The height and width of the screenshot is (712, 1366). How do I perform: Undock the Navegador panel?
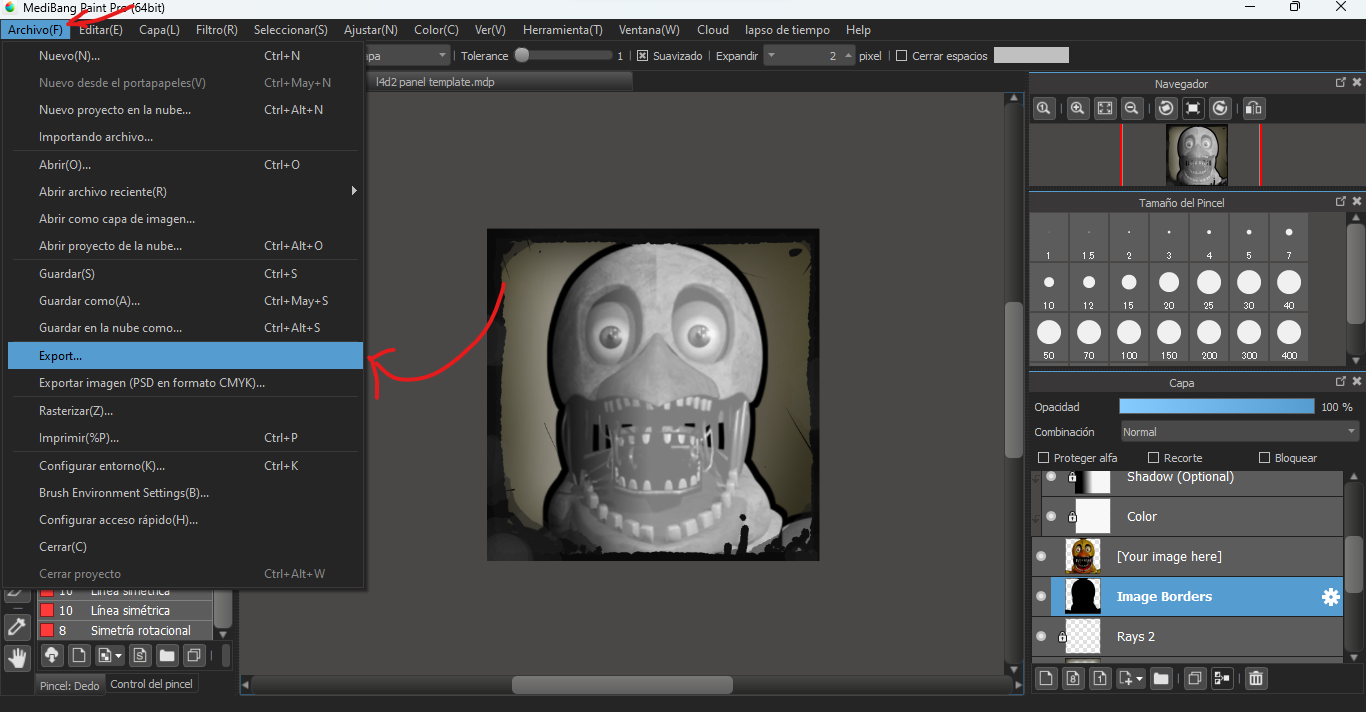click(x=1341, y=83)
